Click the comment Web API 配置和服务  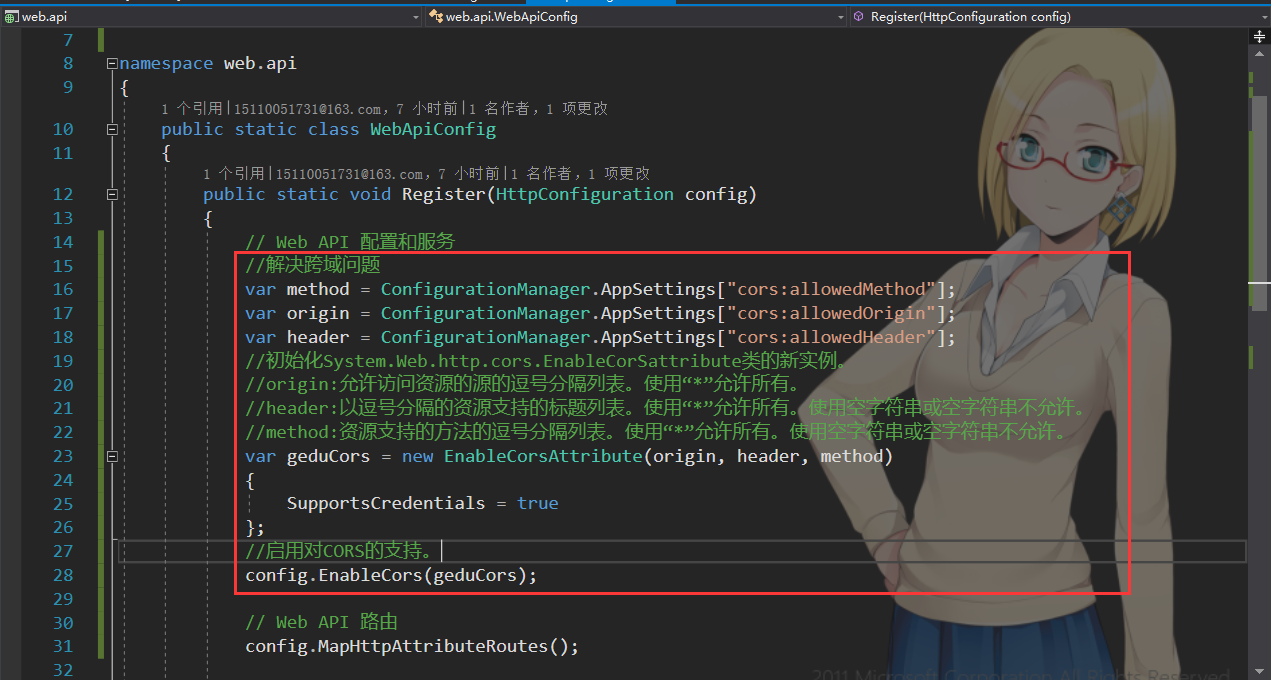click(350, 241)
